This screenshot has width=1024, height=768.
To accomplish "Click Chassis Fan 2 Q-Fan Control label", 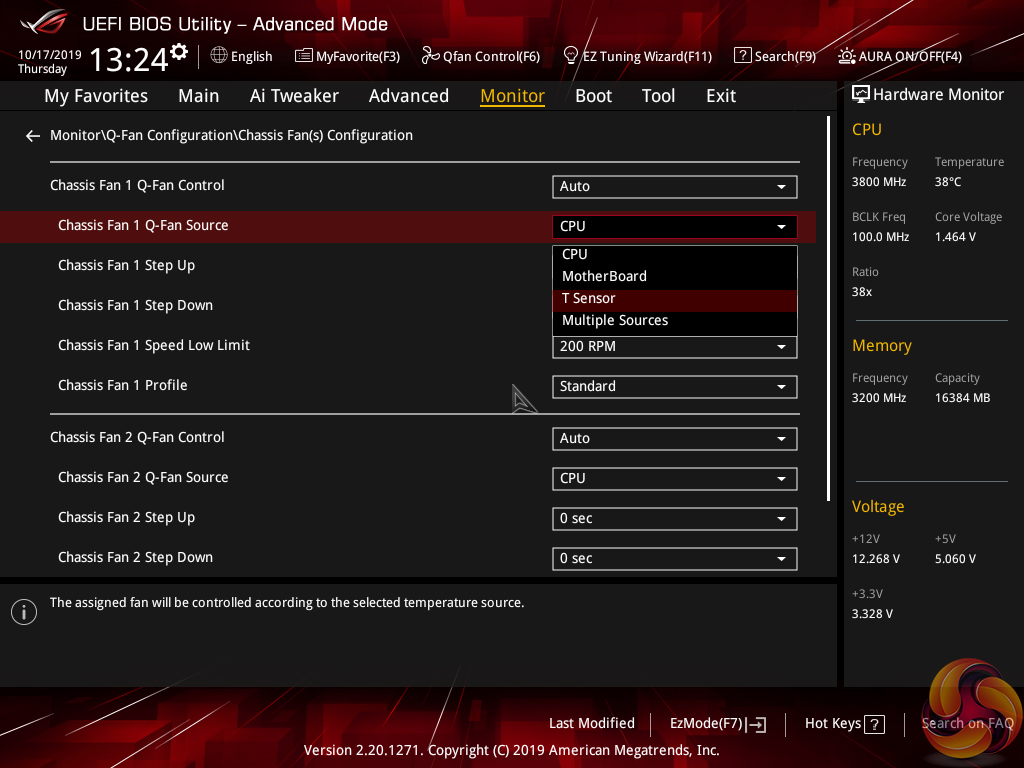I will [x=137, y=438].
